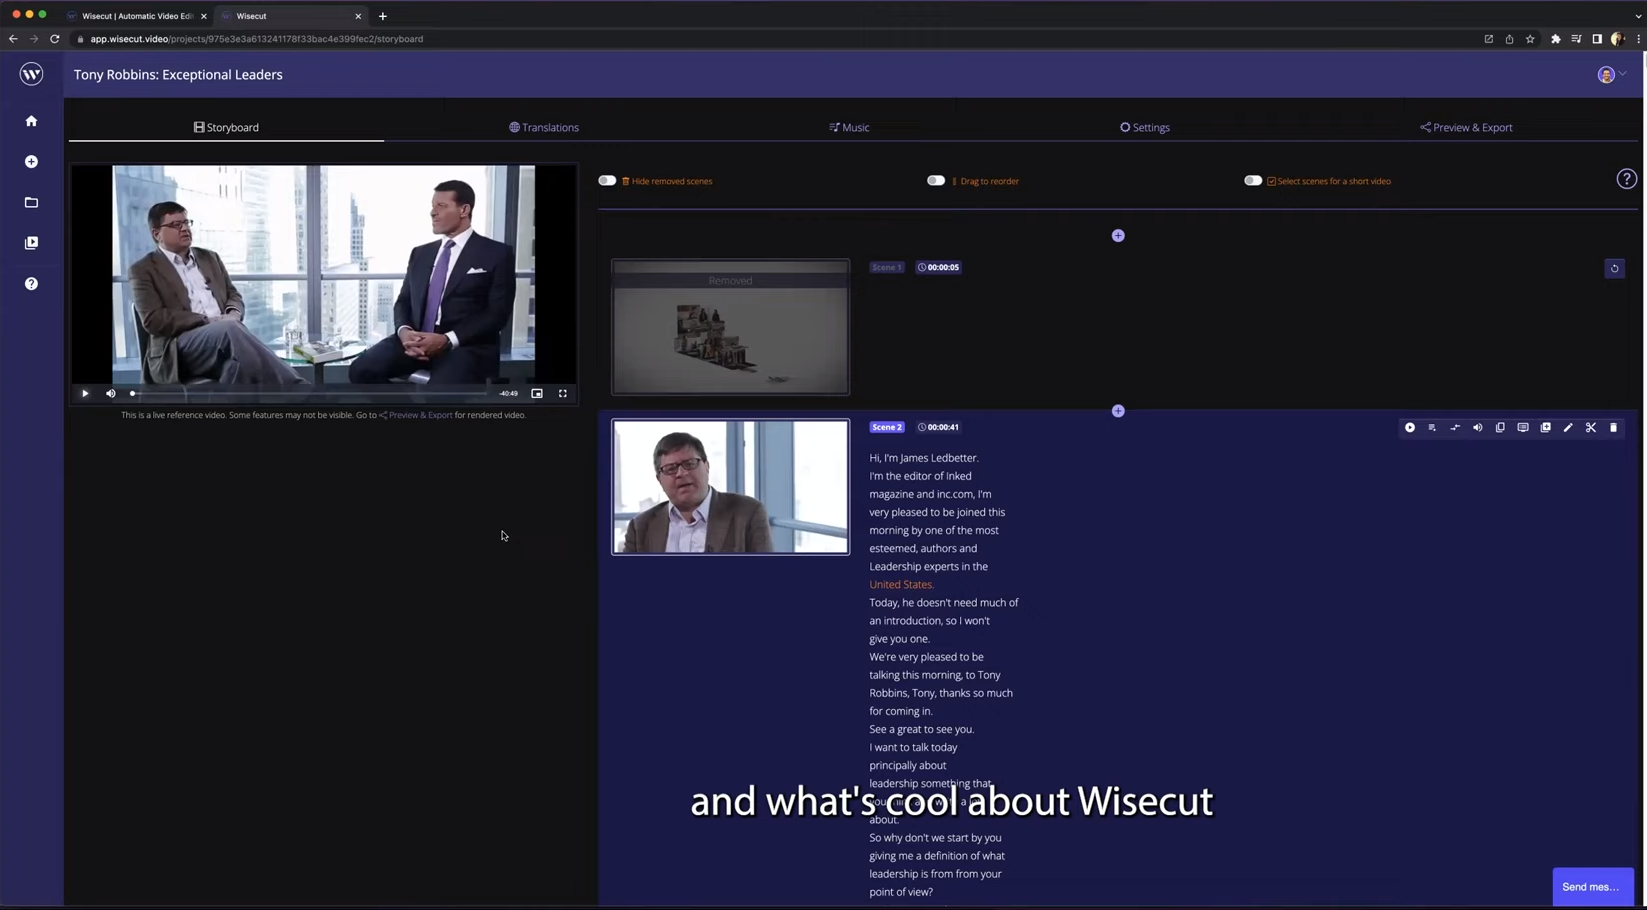Click the highlighted 'United States.' text

(x=901, y=585)
